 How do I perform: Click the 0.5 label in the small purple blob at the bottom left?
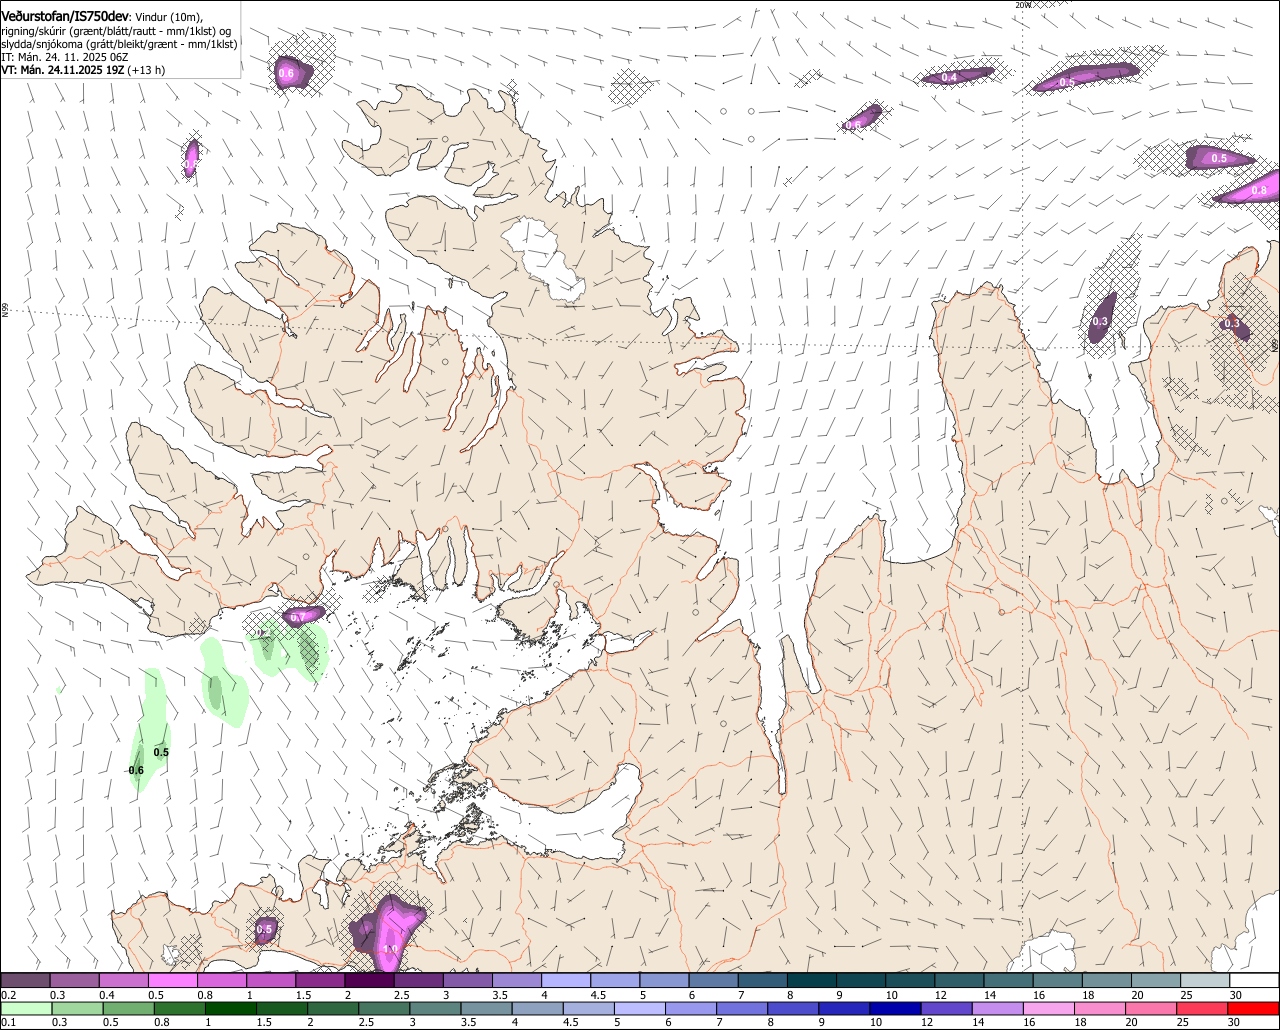pyautogui.click(x=265, y=930)
